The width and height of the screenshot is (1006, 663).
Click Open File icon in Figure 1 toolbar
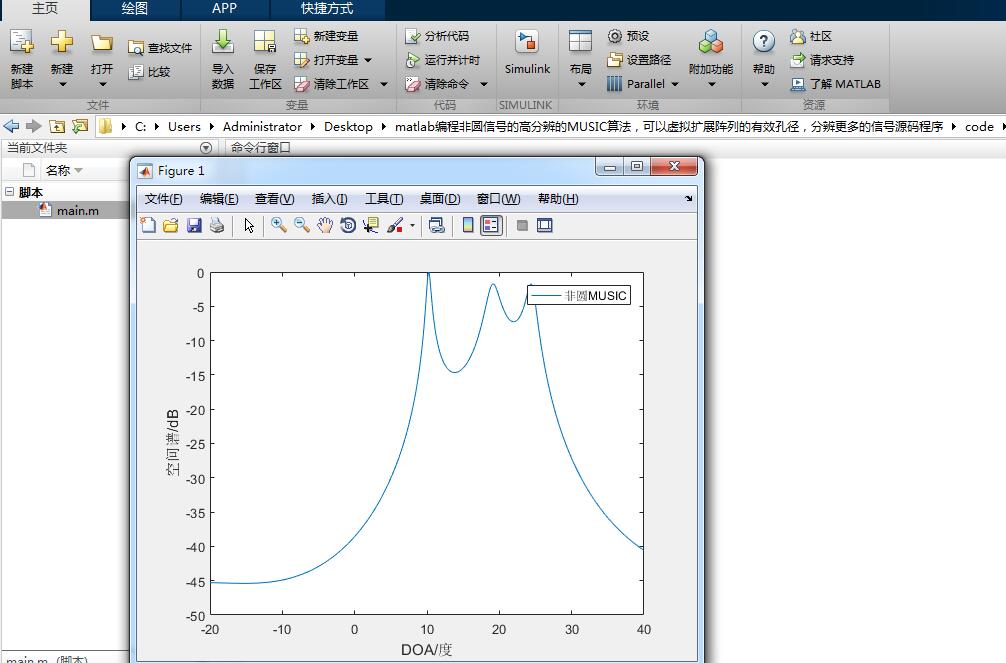tap(171, 225)
